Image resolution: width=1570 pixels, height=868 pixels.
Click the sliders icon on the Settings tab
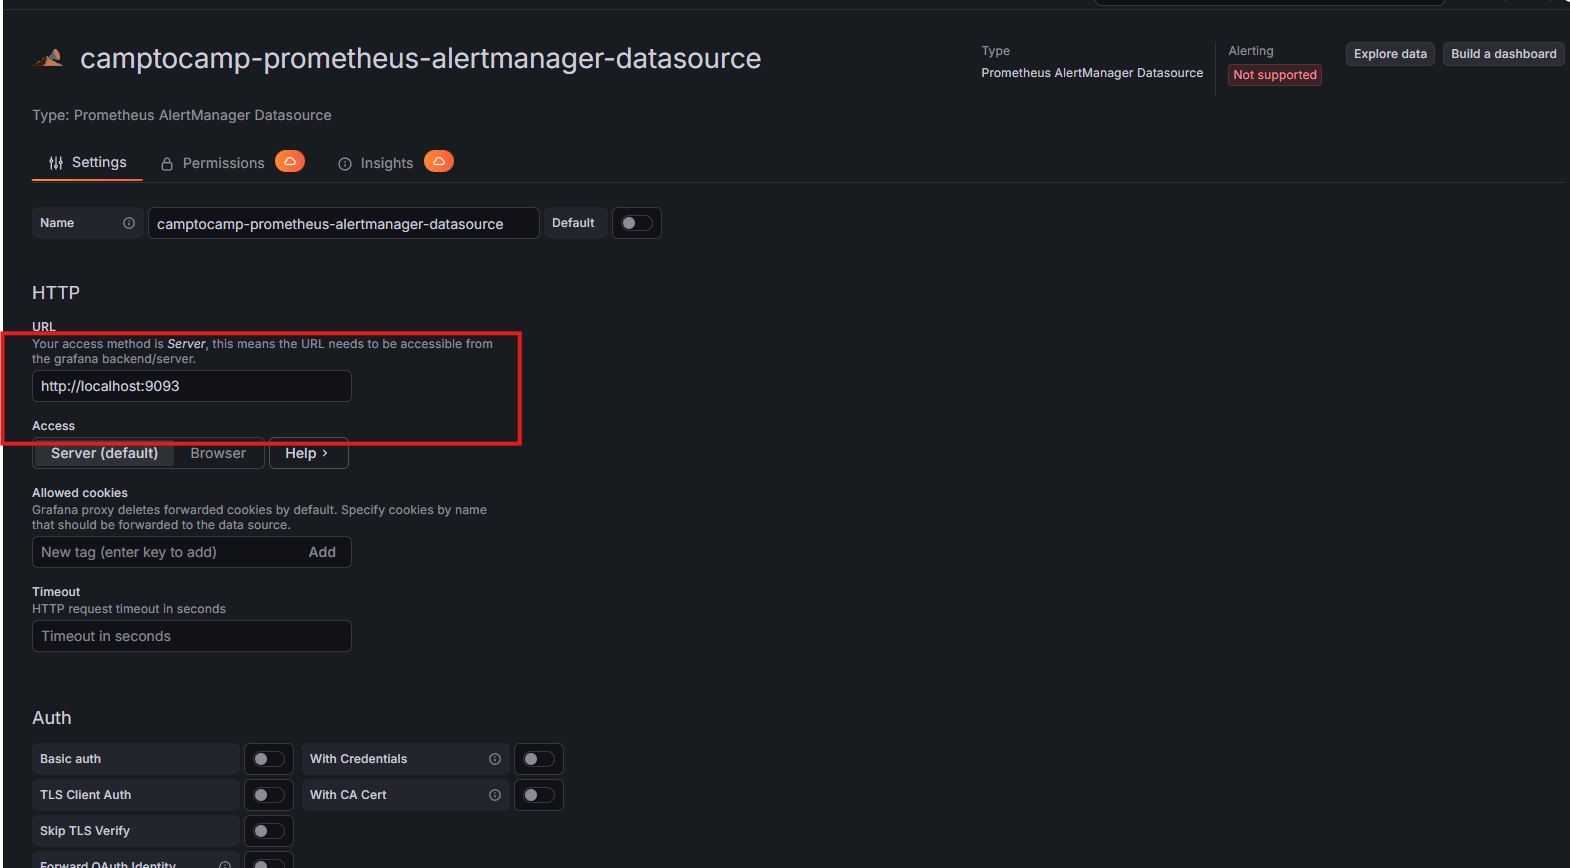(56, 163)
